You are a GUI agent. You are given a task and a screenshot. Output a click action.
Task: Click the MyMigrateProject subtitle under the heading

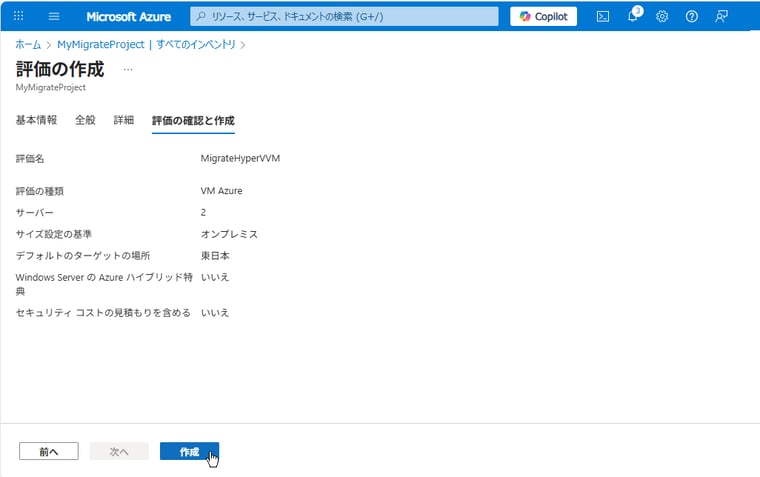tap(51, 88)
